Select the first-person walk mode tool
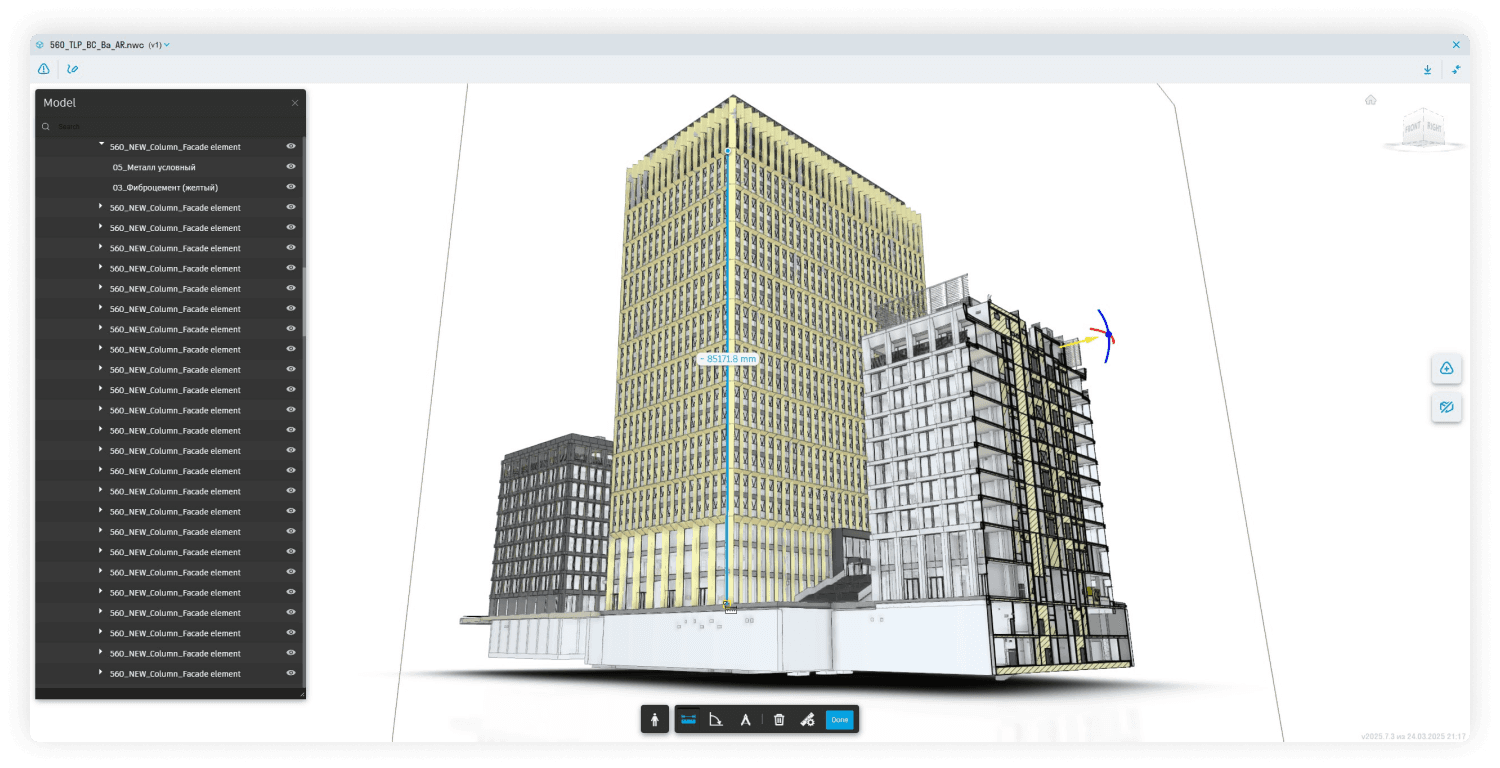This screenshot has height=768, width=1500. click(x=655, y=719)
